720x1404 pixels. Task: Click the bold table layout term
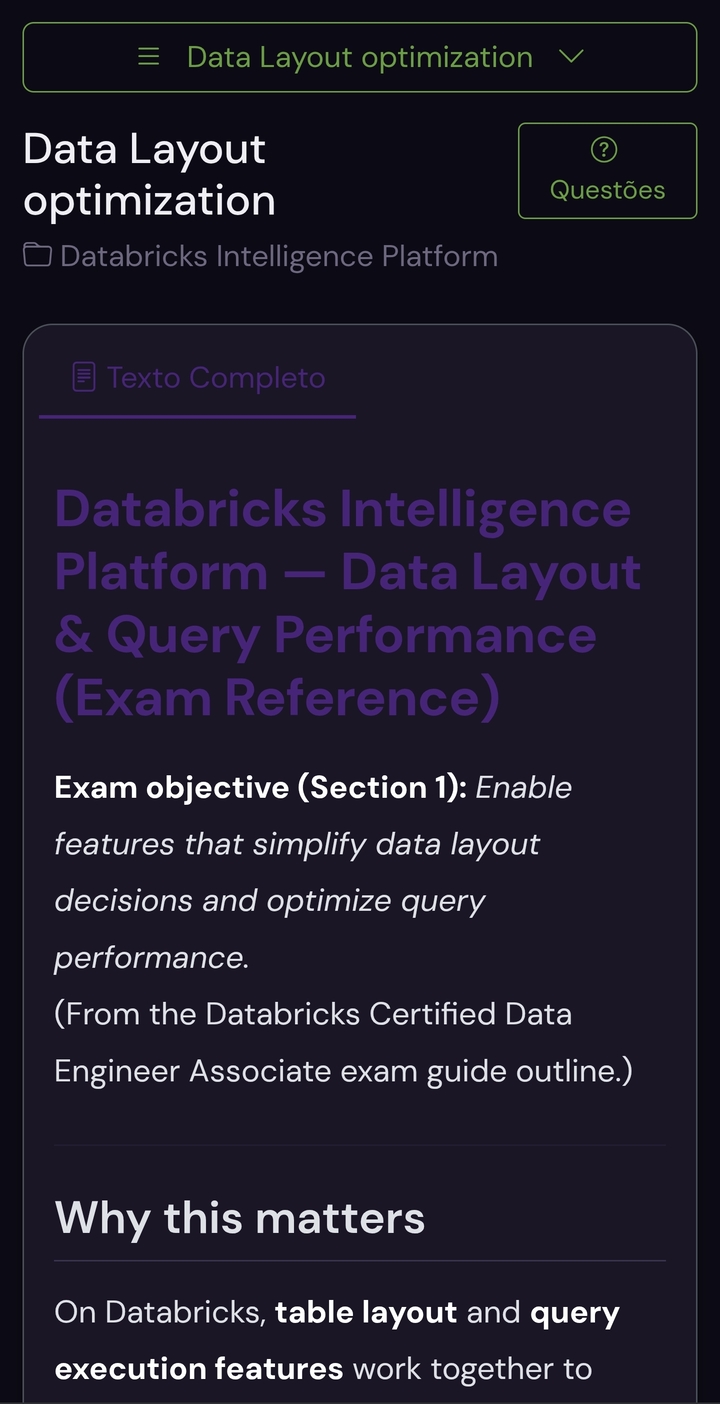[x=366, y=1312]
